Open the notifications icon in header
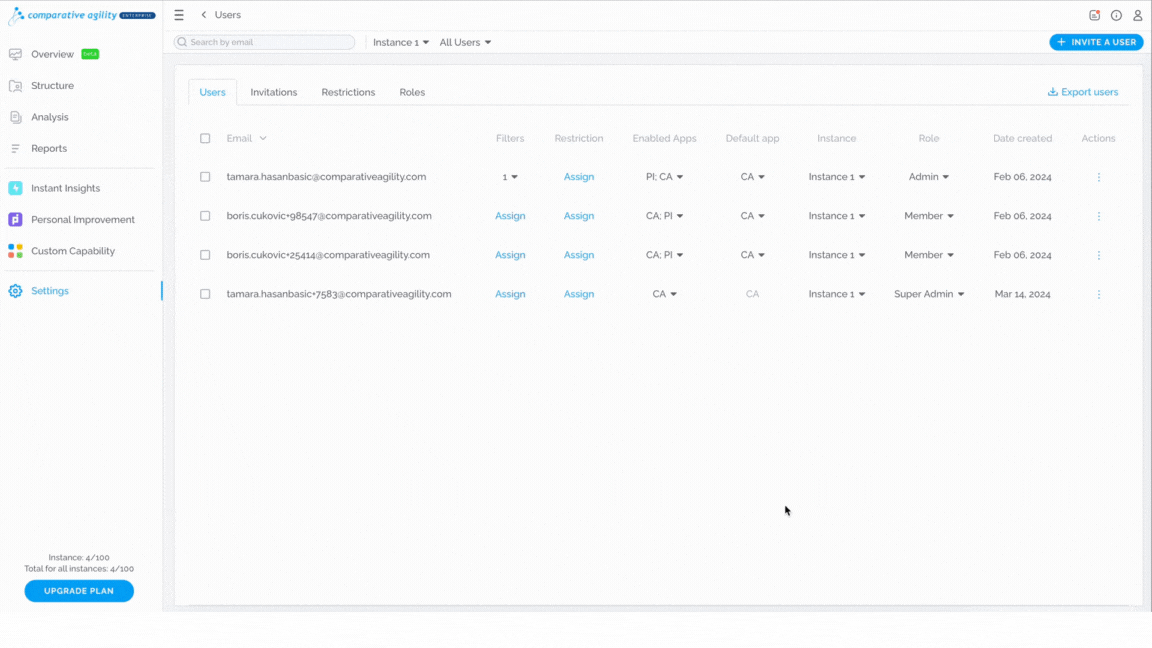 1095,15
